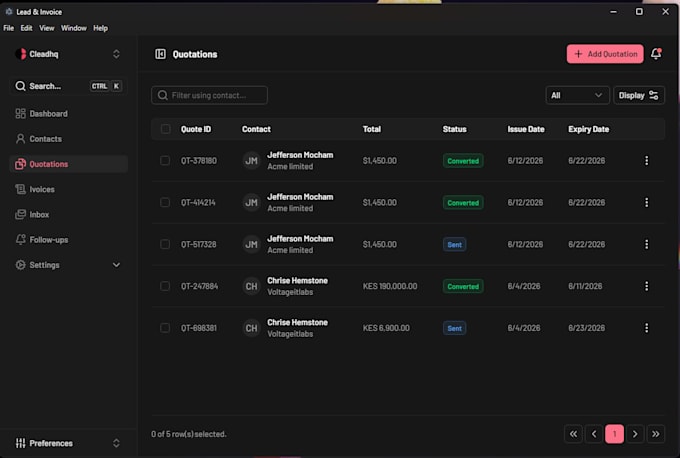The width and height of the screenshot is (680, 458).
Task: Open actions menu for quote QT-247884
Action: [x=646, y=286]
